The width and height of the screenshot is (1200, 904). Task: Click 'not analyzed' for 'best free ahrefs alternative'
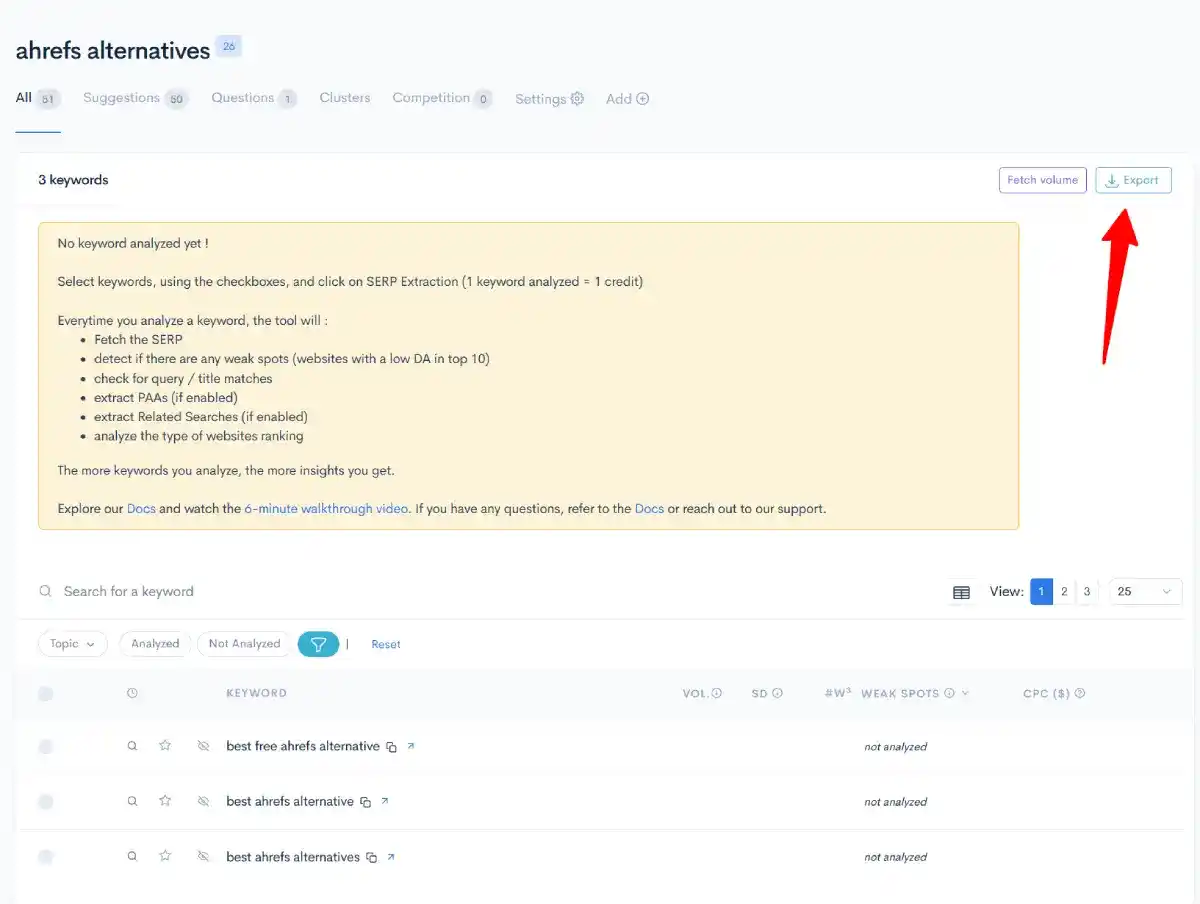pyautogui.click(x=895, y=747)
